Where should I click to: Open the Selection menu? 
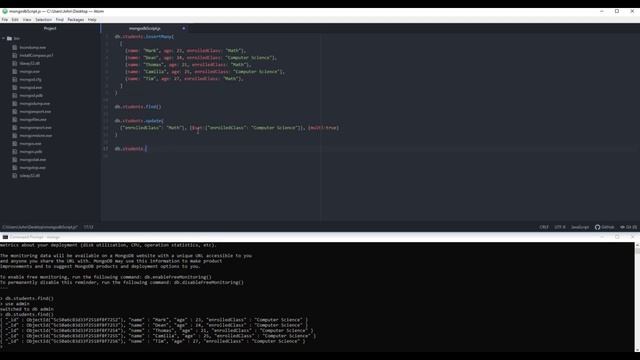click(43, 20)
